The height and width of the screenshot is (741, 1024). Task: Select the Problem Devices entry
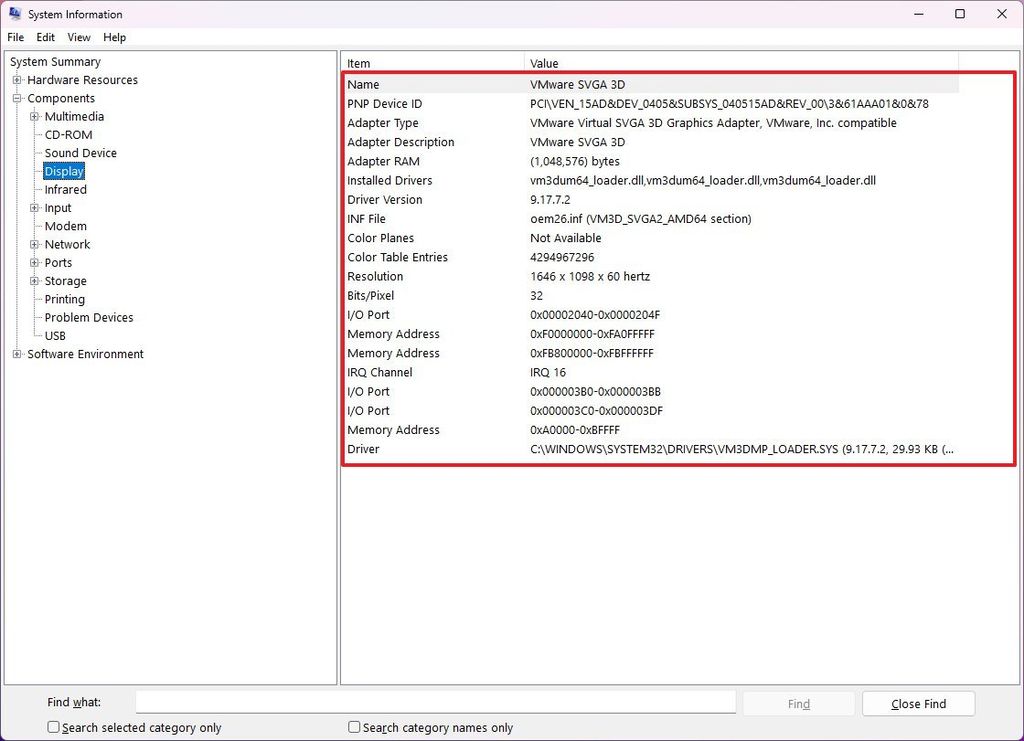(x=88, y=317)
